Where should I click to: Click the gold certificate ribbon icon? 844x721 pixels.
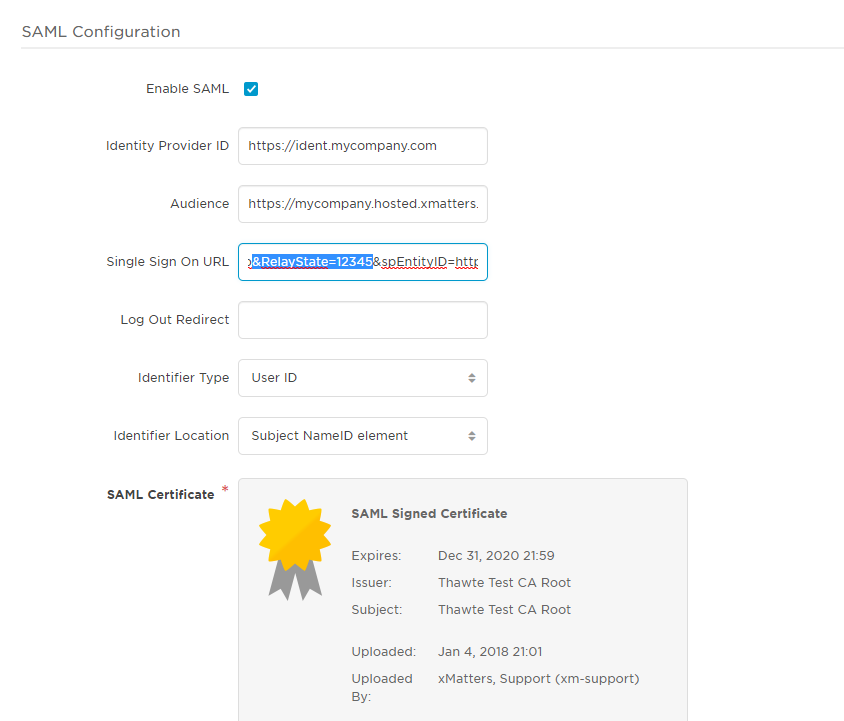295,549
